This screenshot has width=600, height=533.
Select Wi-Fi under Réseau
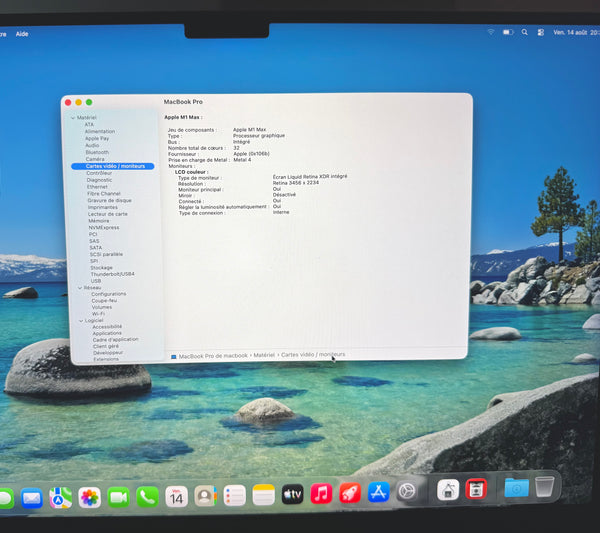click(98, 314)
